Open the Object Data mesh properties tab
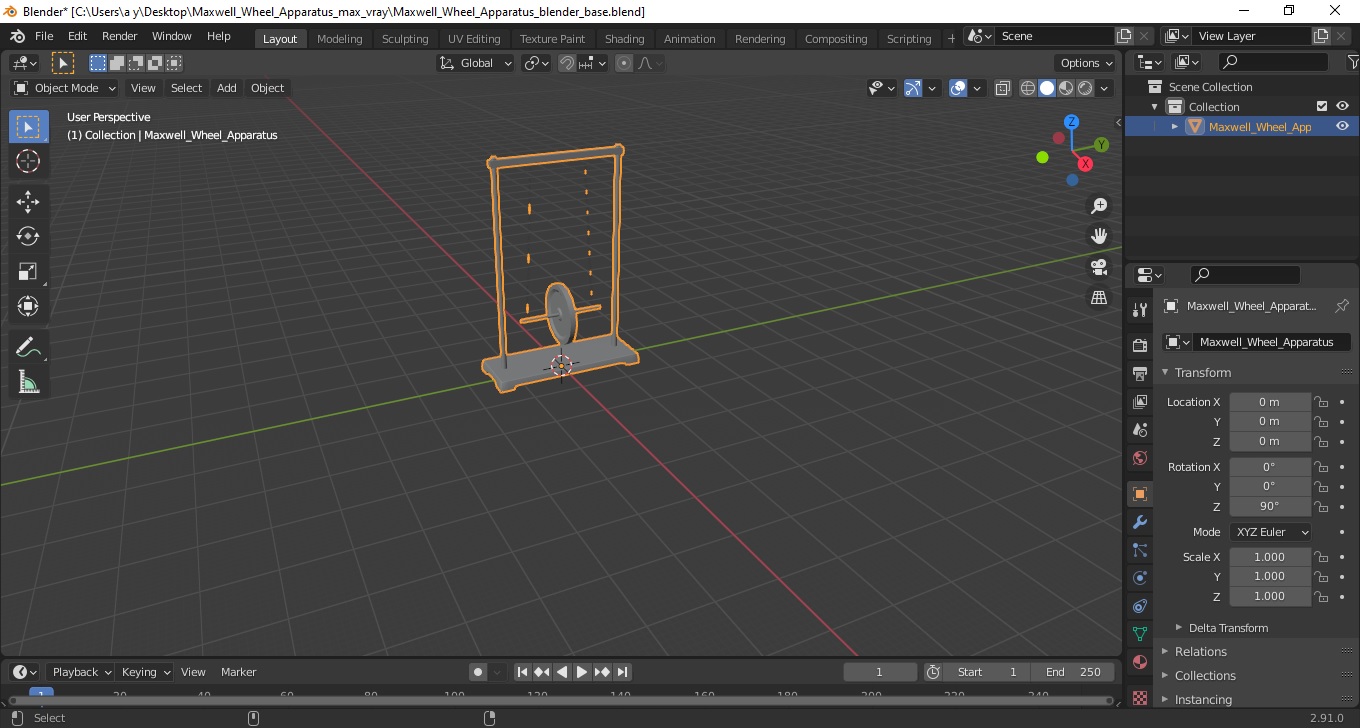The image size is (1360, 728). tap(1139, 634)
